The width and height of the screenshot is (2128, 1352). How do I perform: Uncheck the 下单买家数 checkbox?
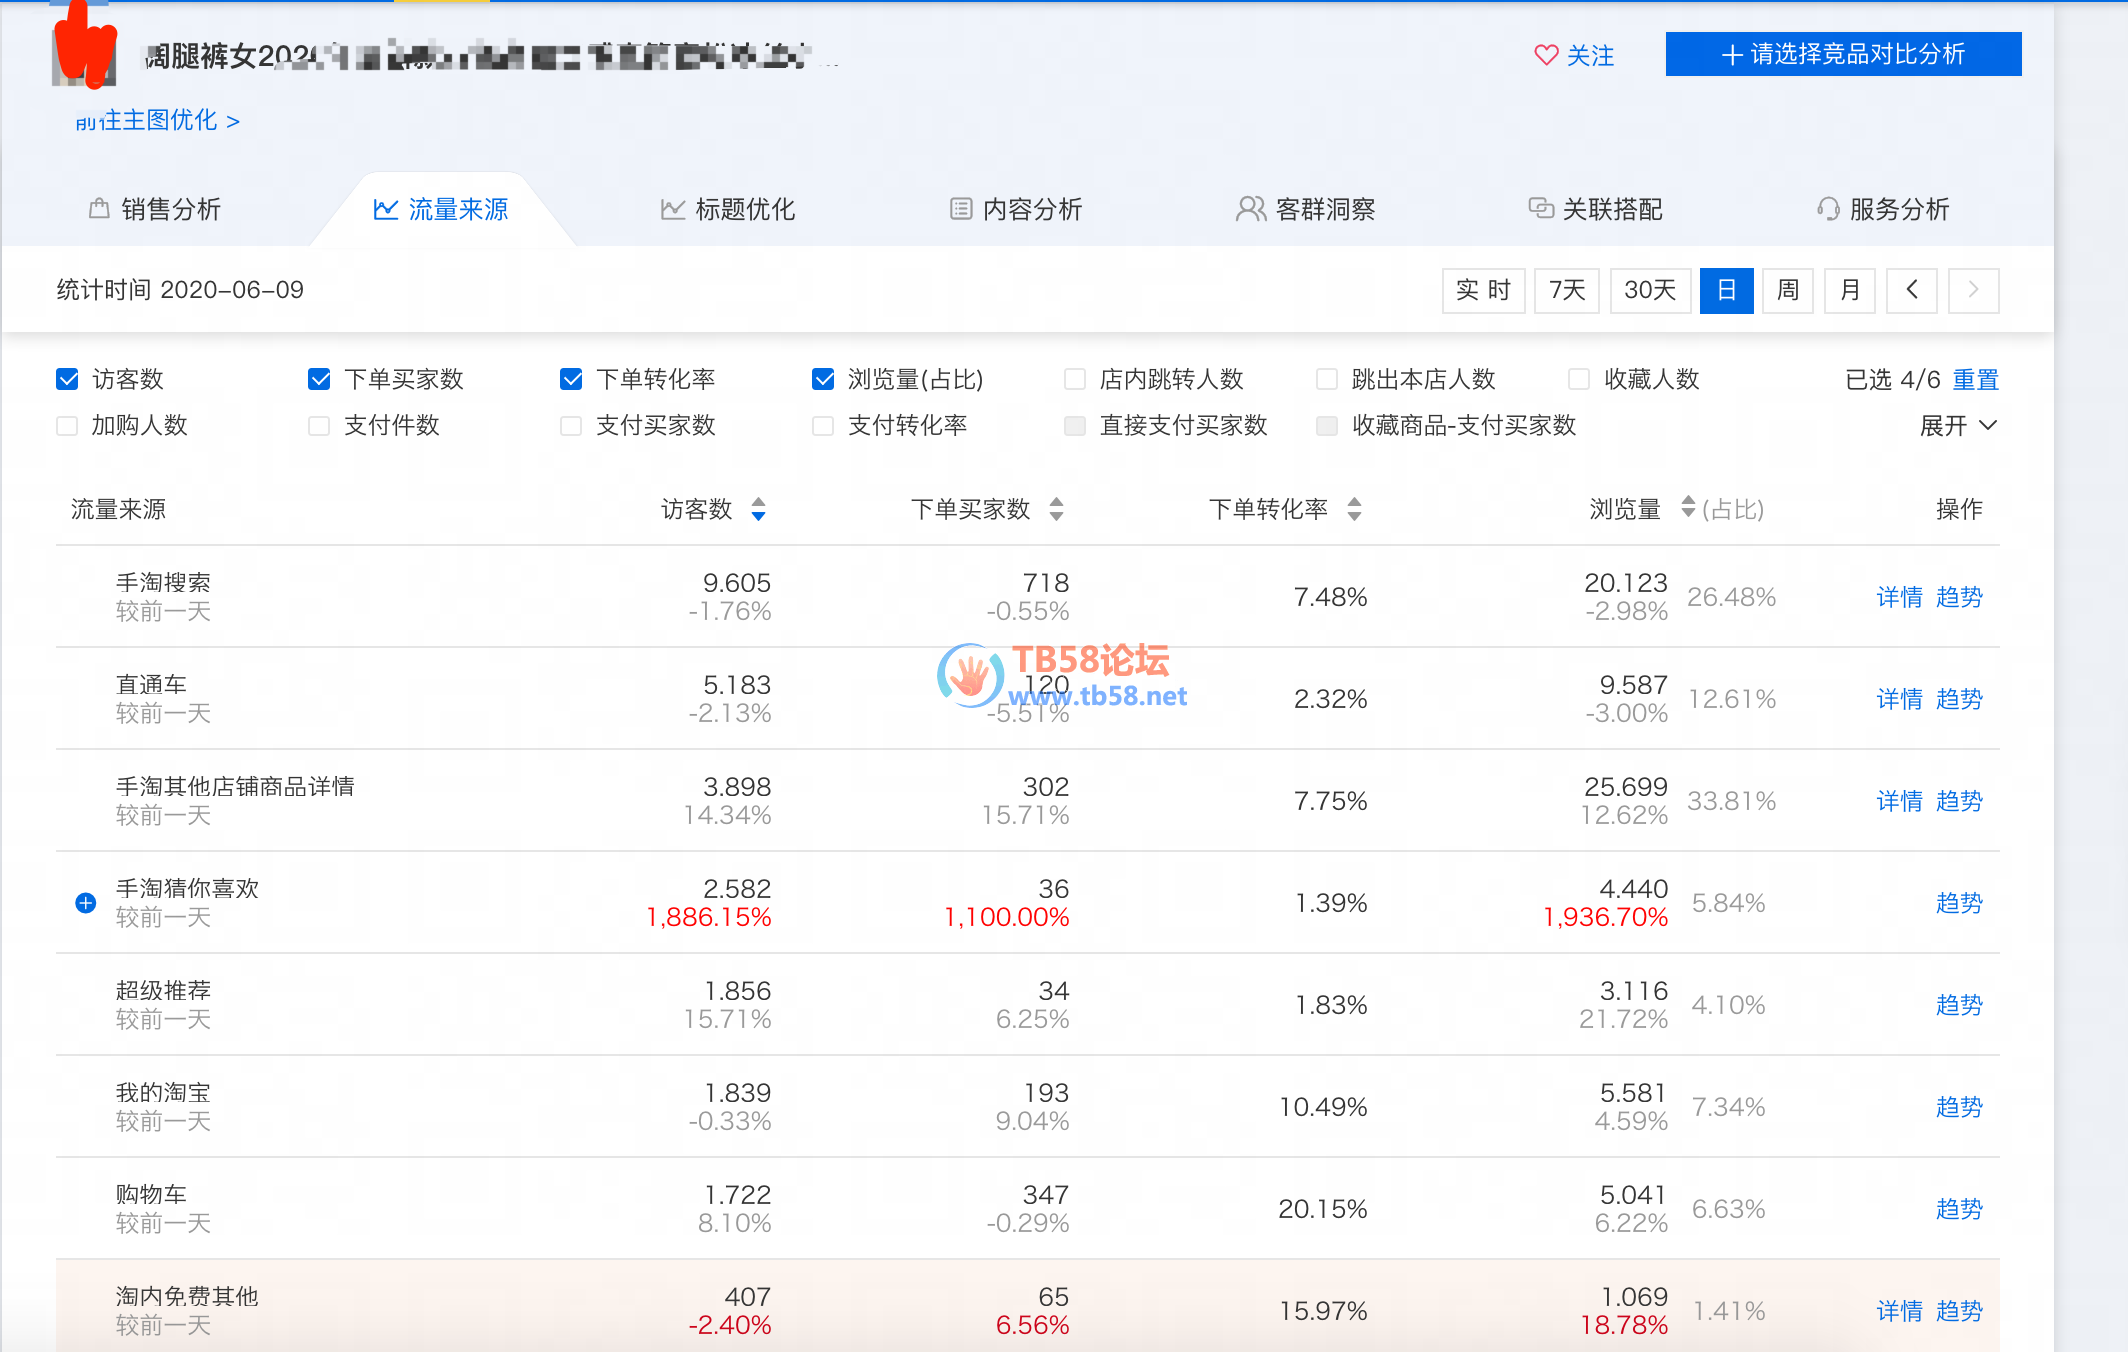(319, 379)
